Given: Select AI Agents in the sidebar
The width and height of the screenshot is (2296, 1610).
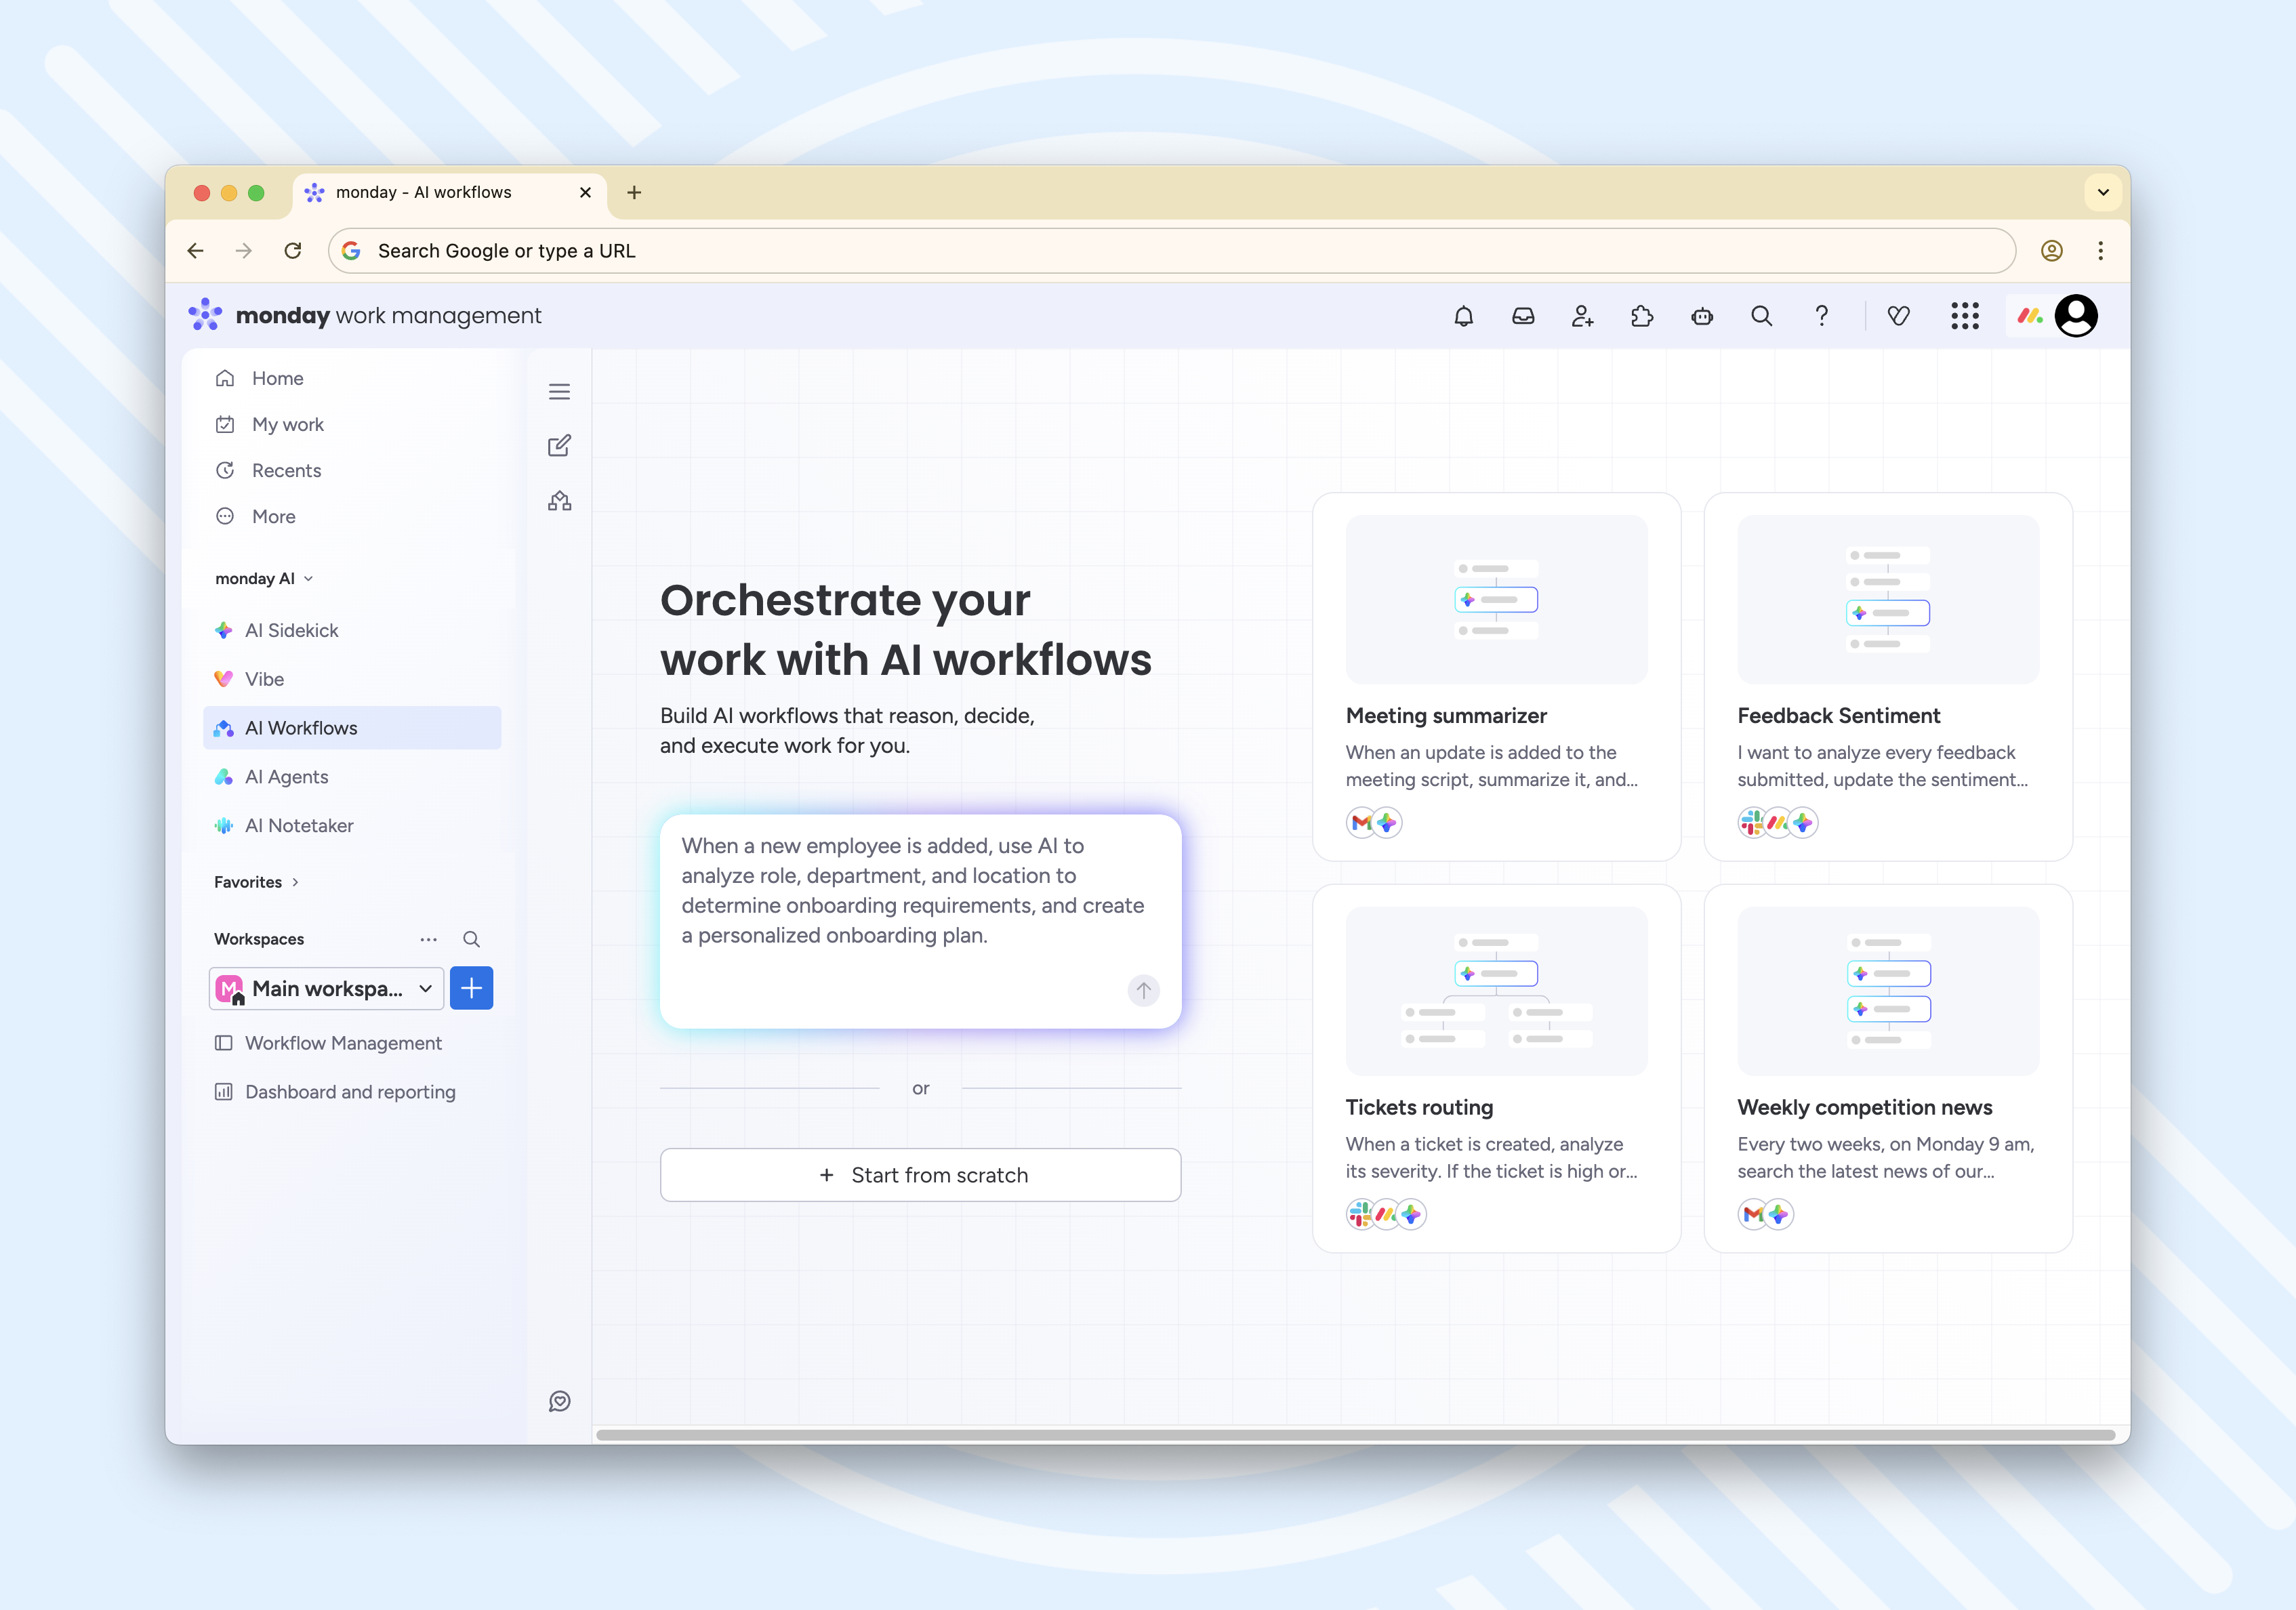Looking at the screenshot, I should 287,776.
